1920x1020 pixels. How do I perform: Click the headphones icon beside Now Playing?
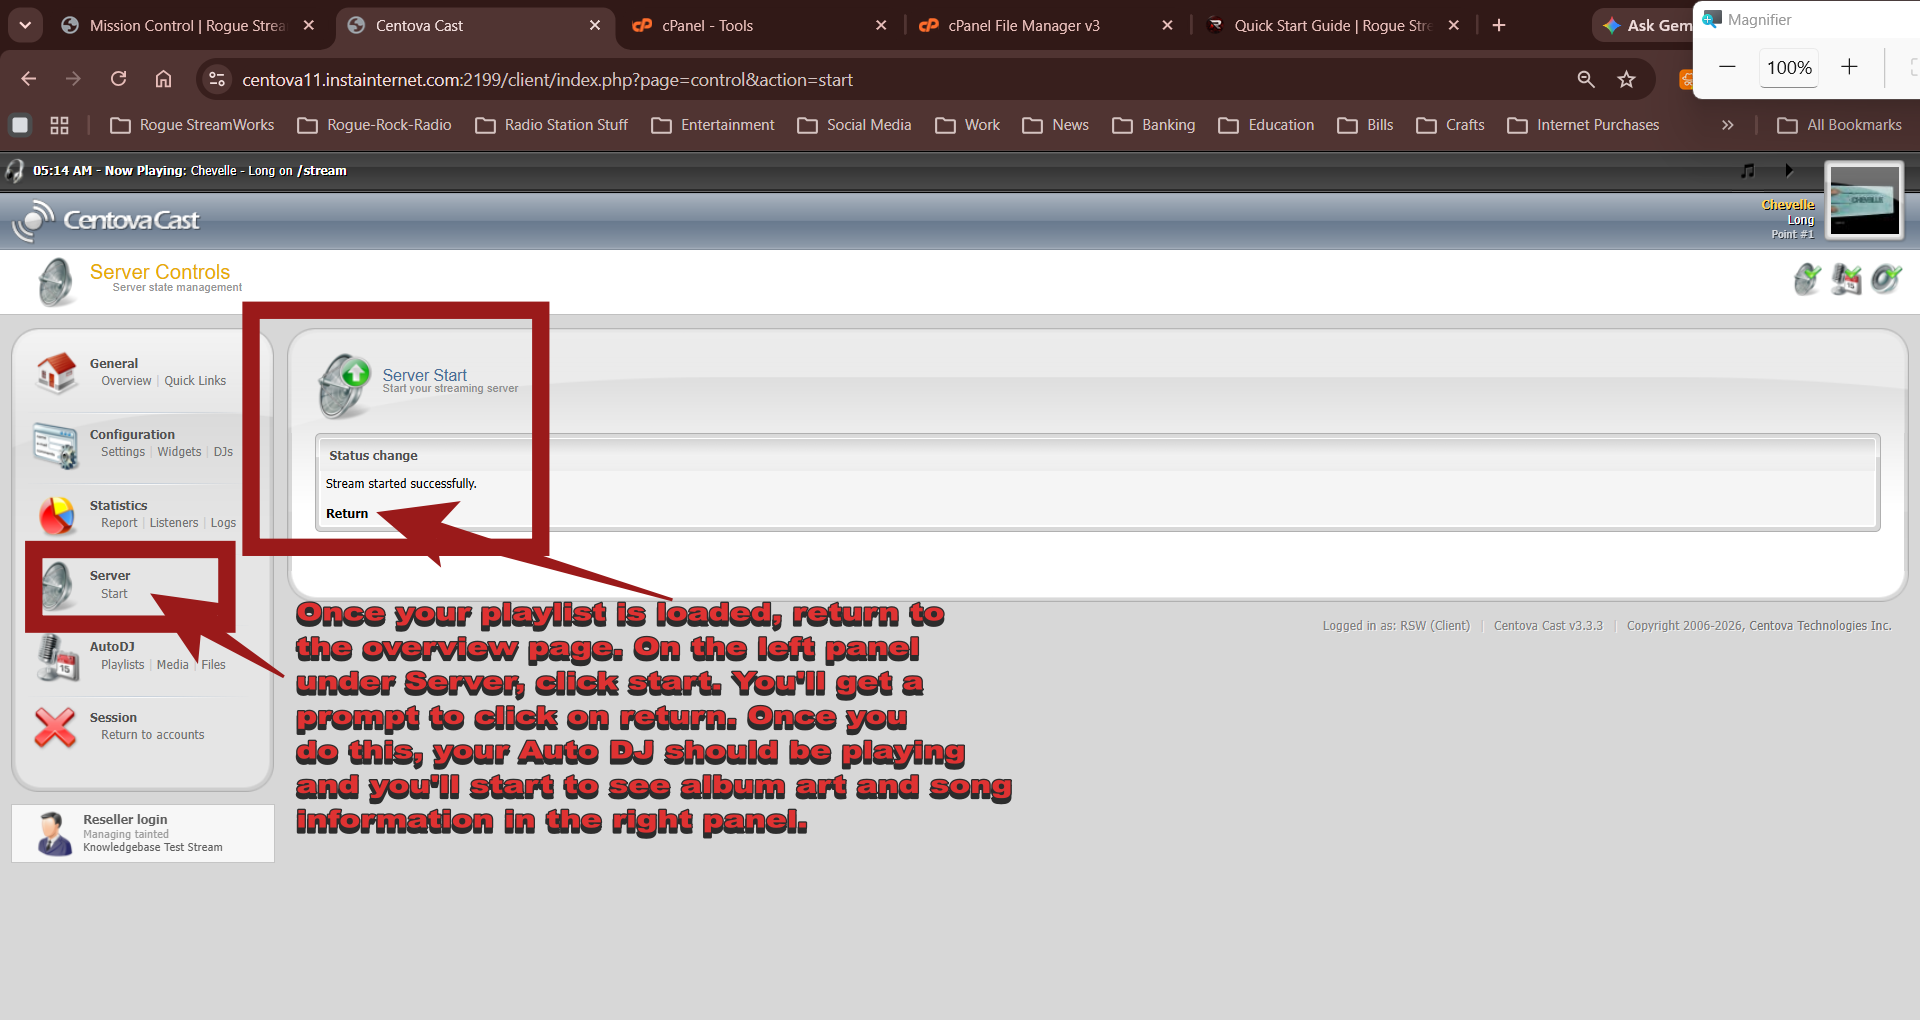point(15,171)
